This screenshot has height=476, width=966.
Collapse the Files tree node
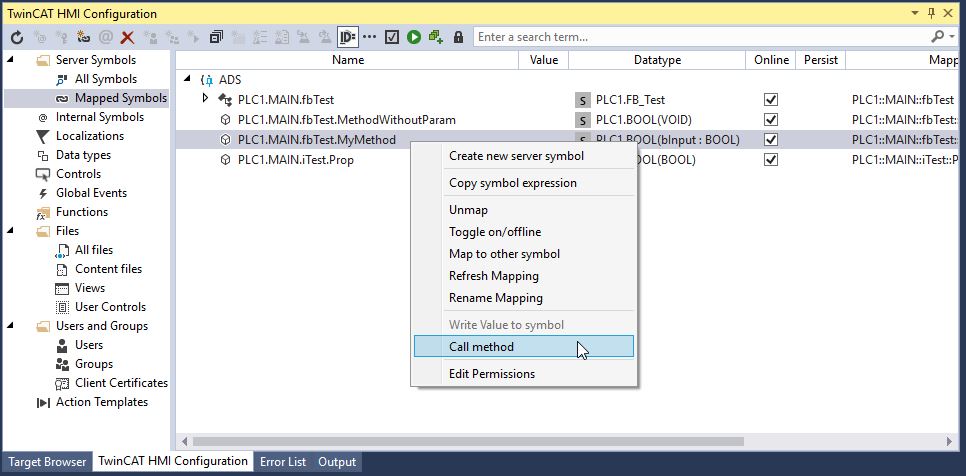tap(10, 230)
